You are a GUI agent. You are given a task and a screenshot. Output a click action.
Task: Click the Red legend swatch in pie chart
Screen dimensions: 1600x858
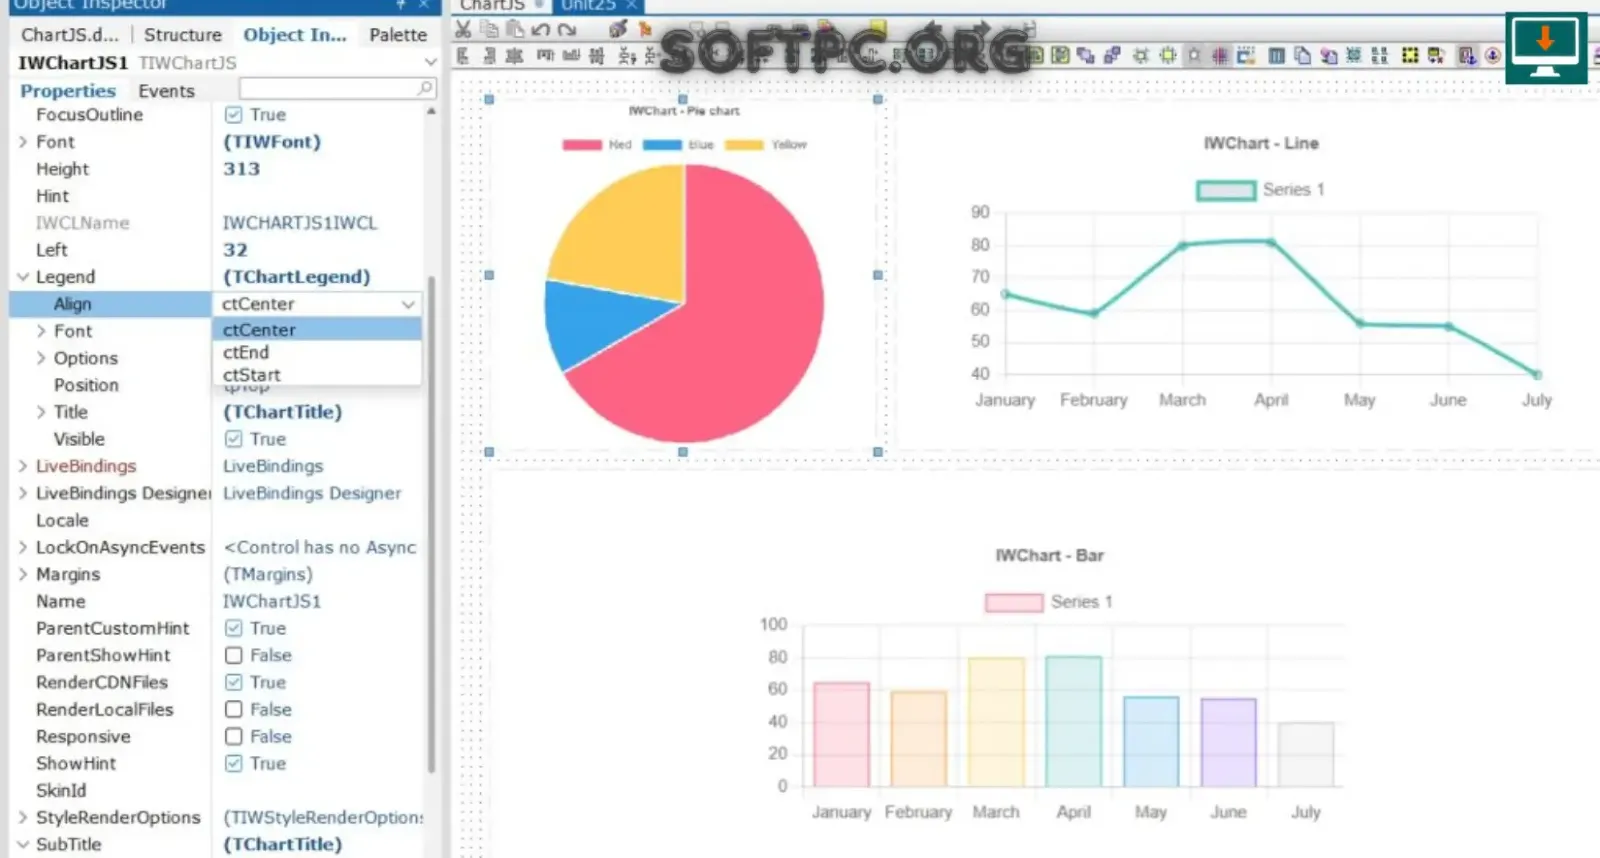pyautogui.click(x=582, y=145)
